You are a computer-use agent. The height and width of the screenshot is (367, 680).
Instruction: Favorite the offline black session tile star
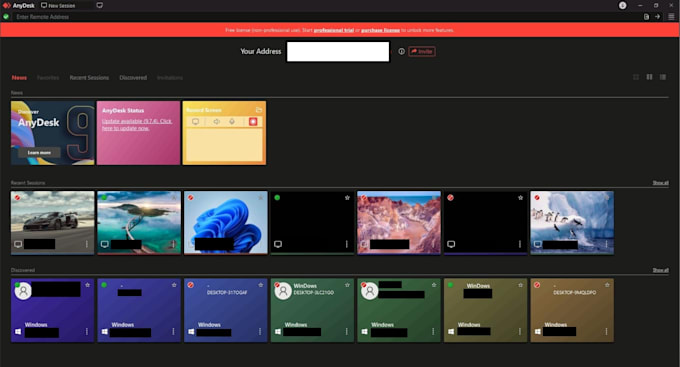point(520,198)
